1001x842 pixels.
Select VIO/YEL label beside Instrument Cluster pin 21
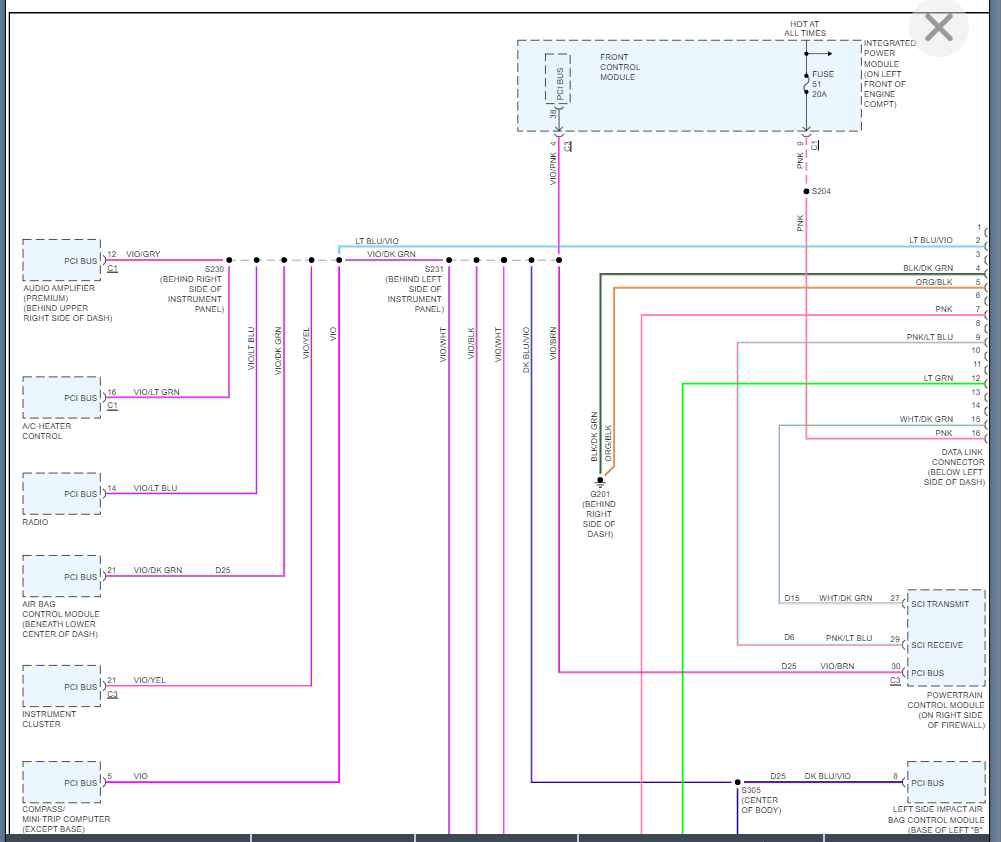coord(149,680)
